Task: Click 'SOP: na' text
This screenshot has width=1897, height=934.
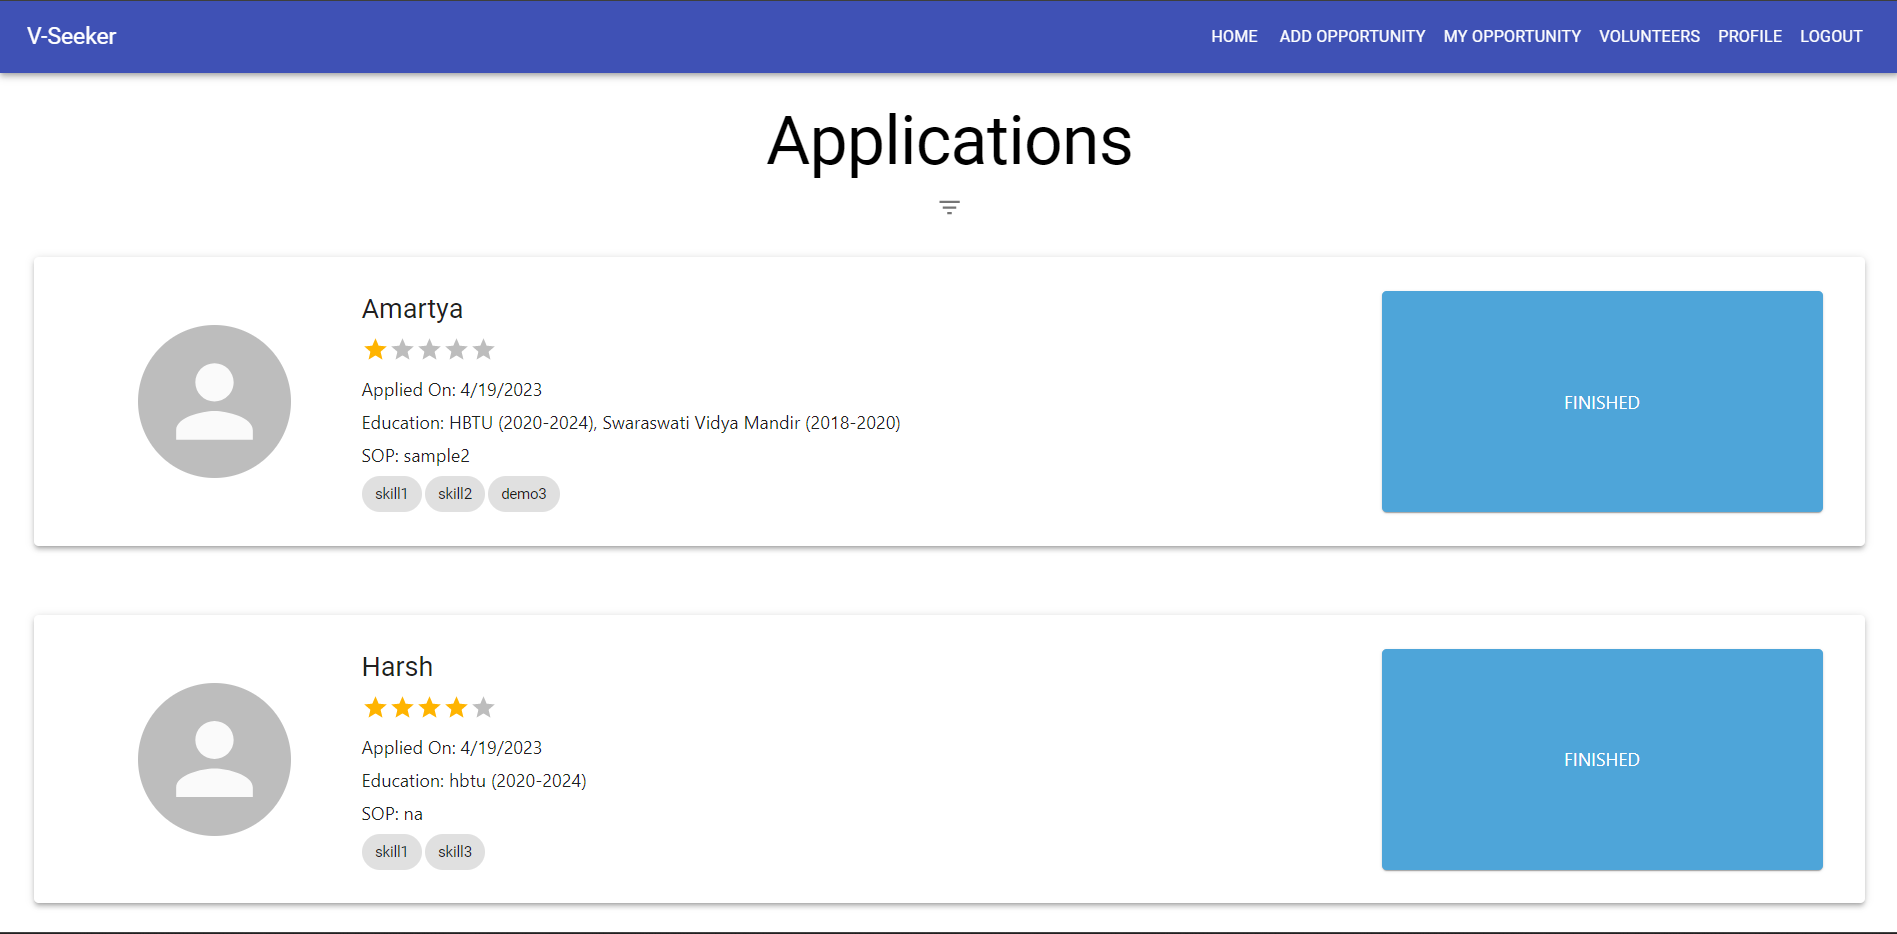Action: (x=392, y=814)
